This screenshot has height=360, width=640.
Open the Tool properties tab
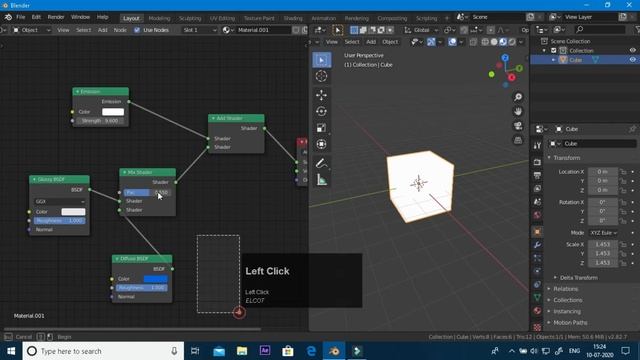[x=537, y=146]
